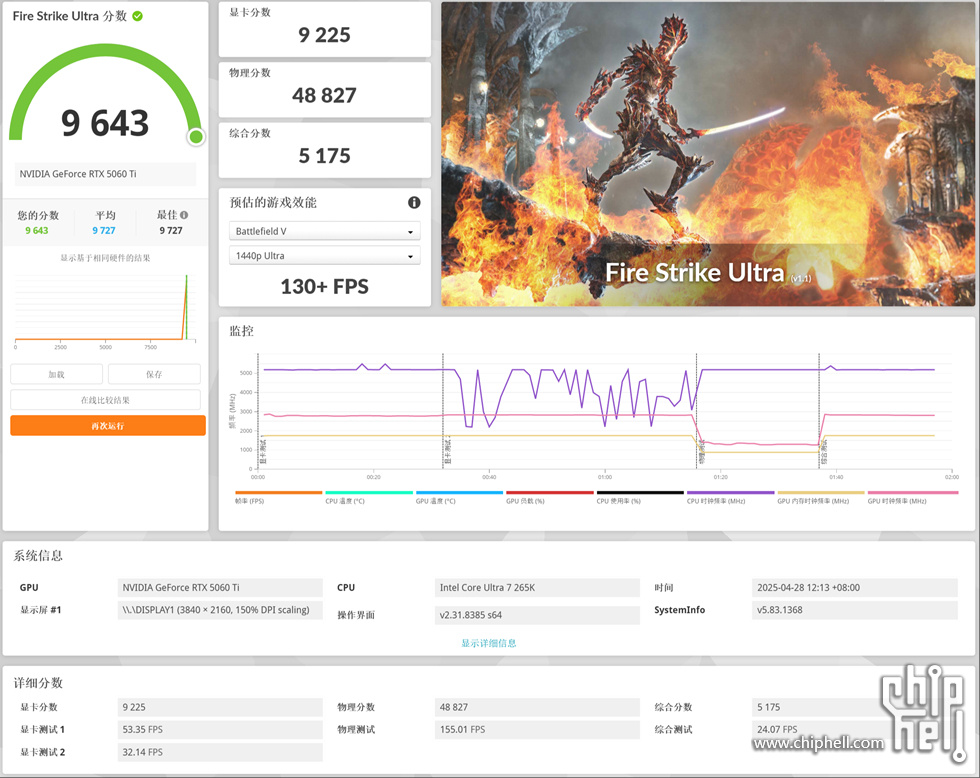
Task: Click the 系统信息 section heading
Action: coord(38,556)
